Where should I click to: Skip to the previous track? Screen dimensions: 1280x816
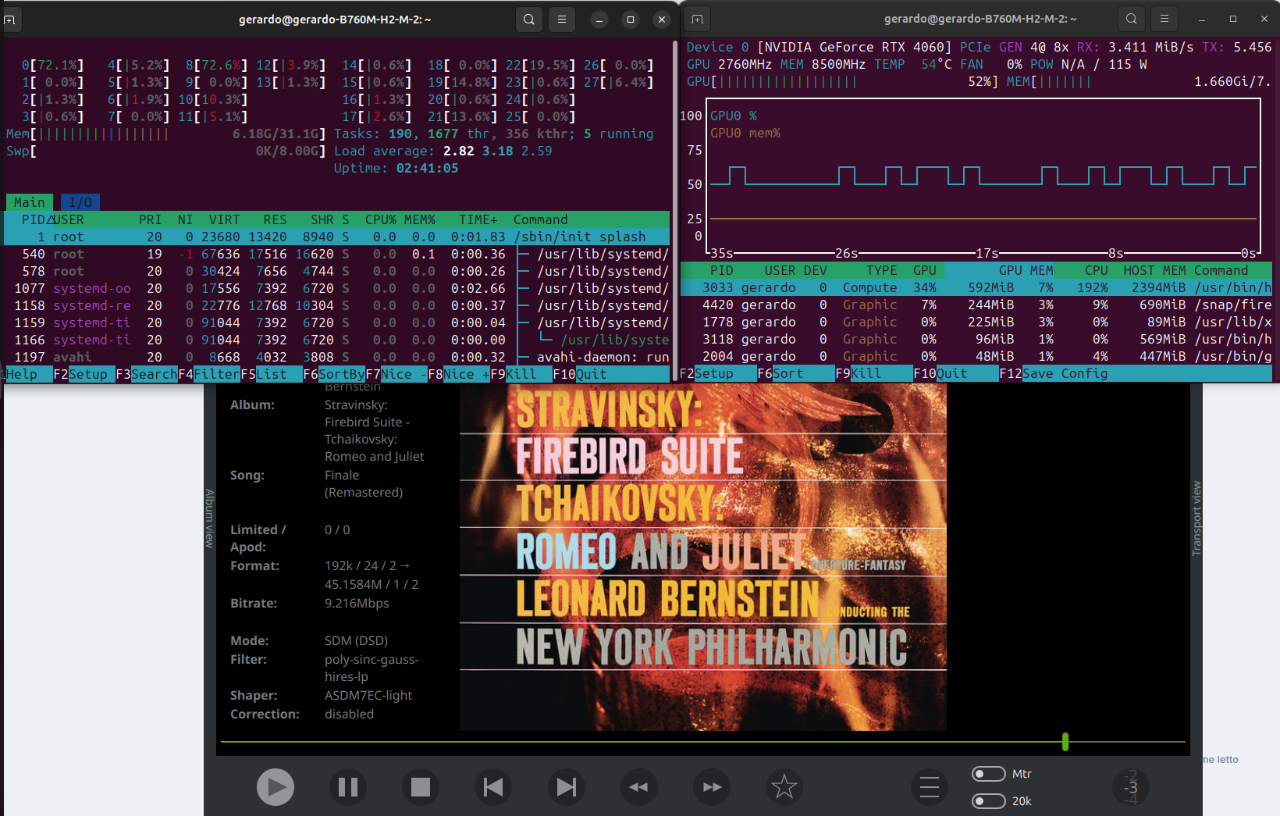pos(493,787)
